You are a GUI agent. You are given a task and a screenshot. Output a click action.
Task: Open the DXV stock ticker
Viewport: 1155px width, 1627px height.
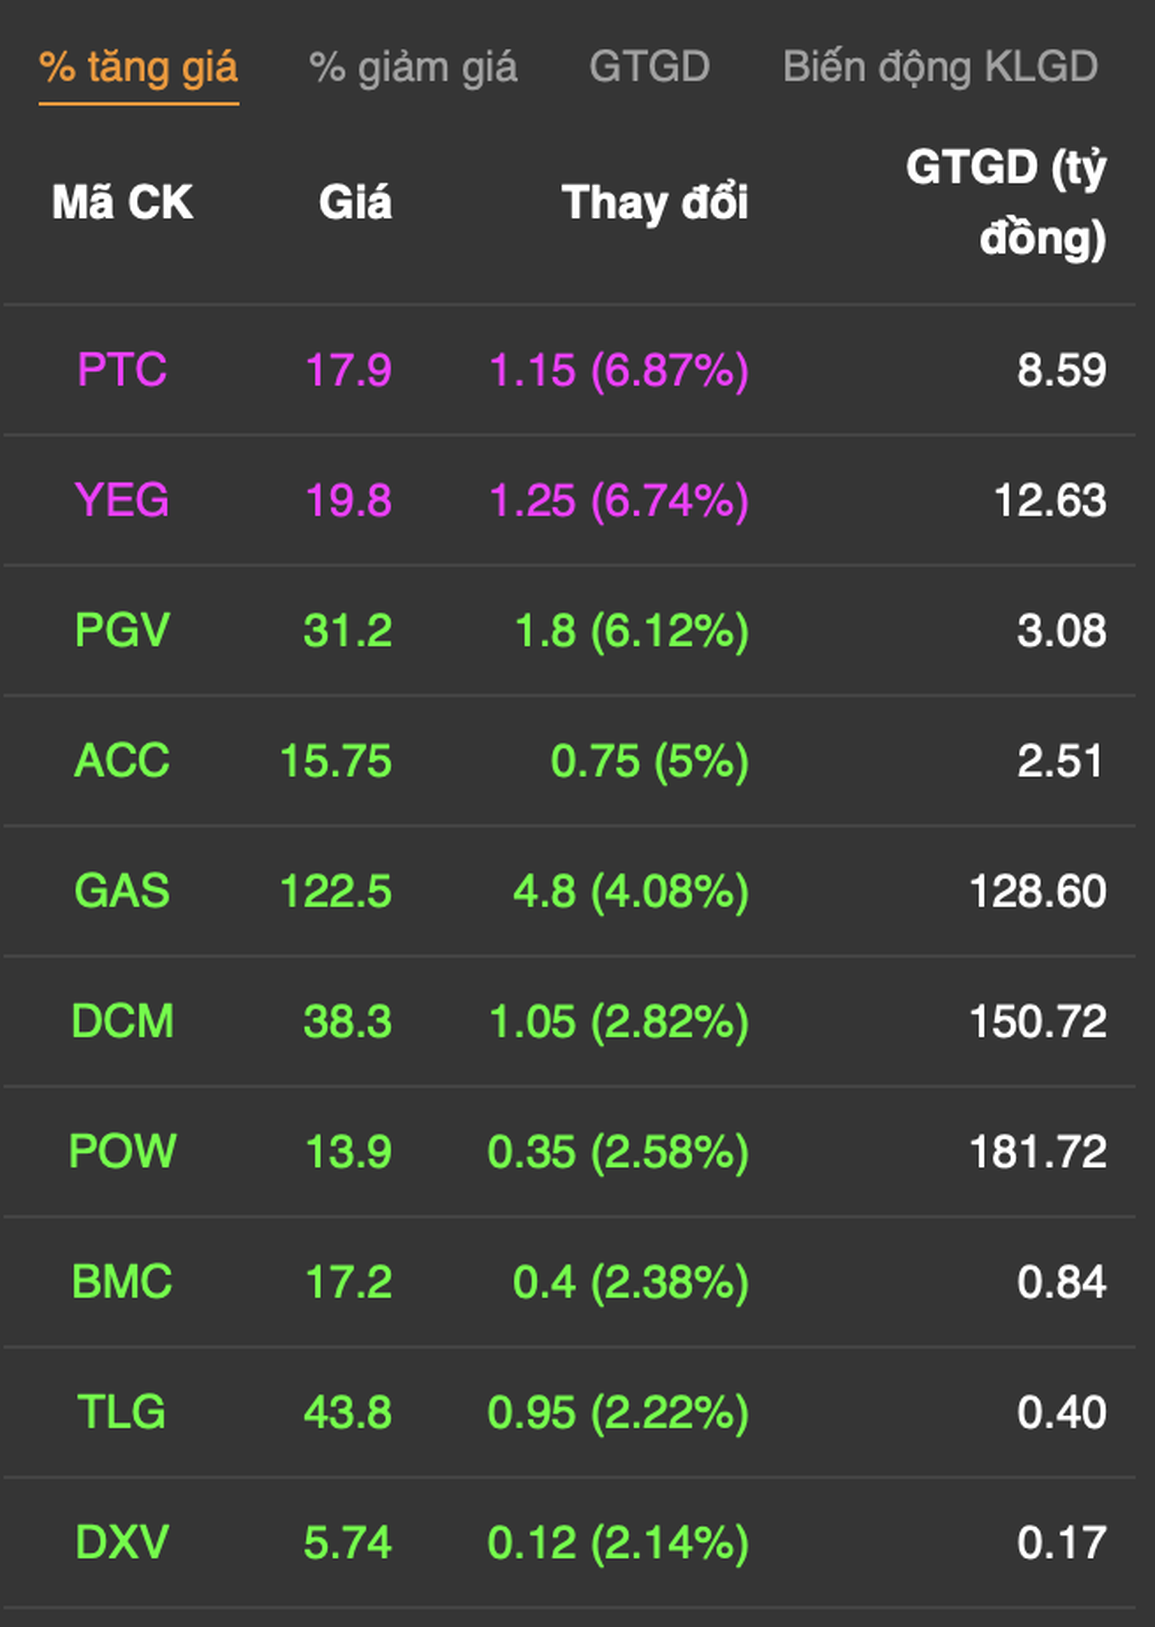[122, 1542]
